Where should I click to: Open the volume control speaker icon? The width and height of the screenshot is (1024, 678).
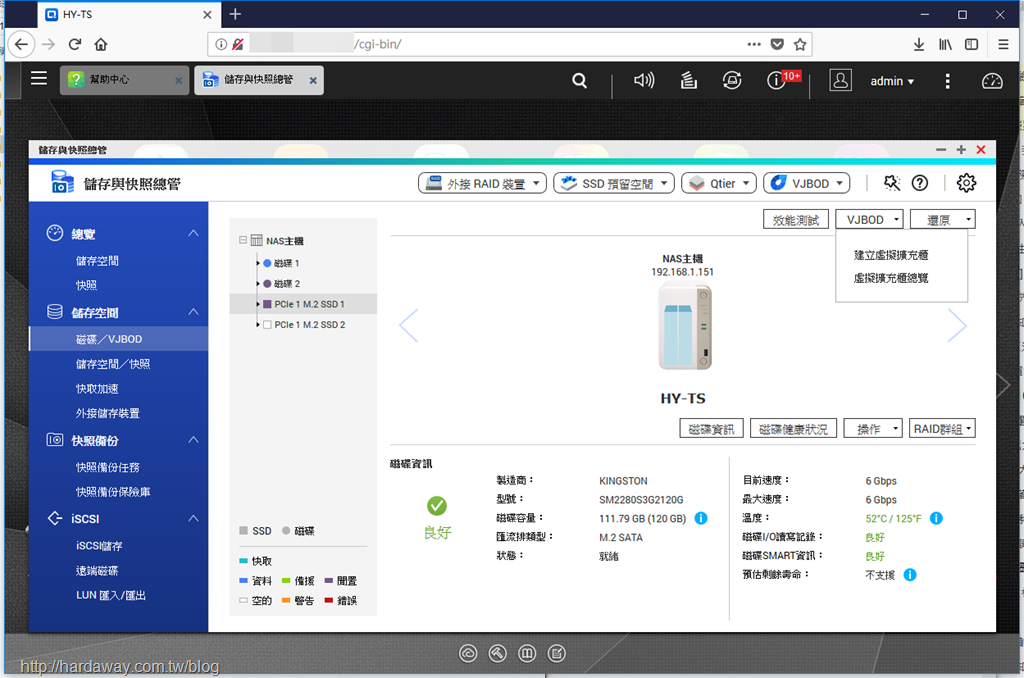coord(644,80)
